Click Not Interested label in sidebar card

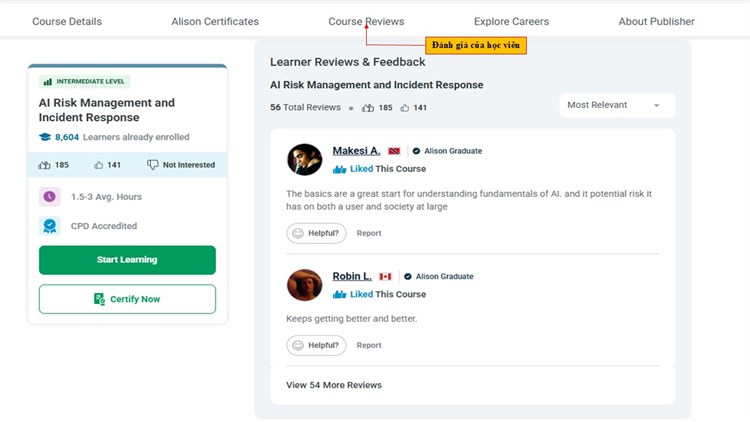[x=189, y=165]
